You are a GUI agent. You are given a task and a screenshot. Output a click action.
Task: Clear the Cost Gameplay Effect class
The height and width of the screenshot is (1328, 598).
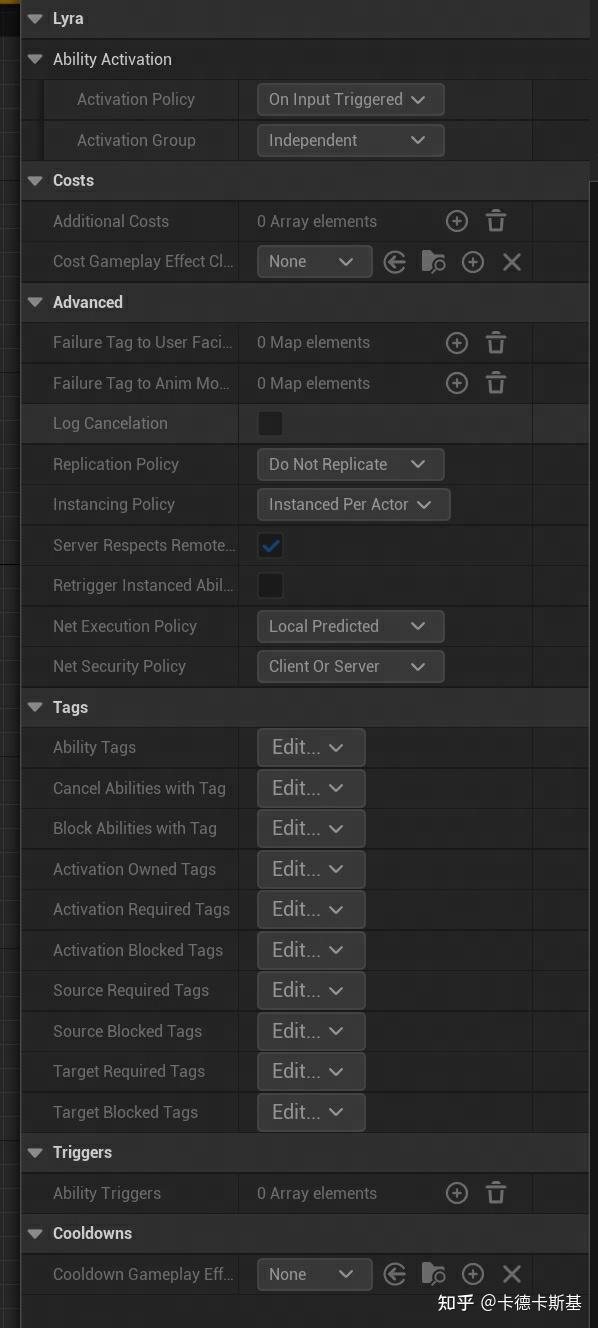point(511,262)
